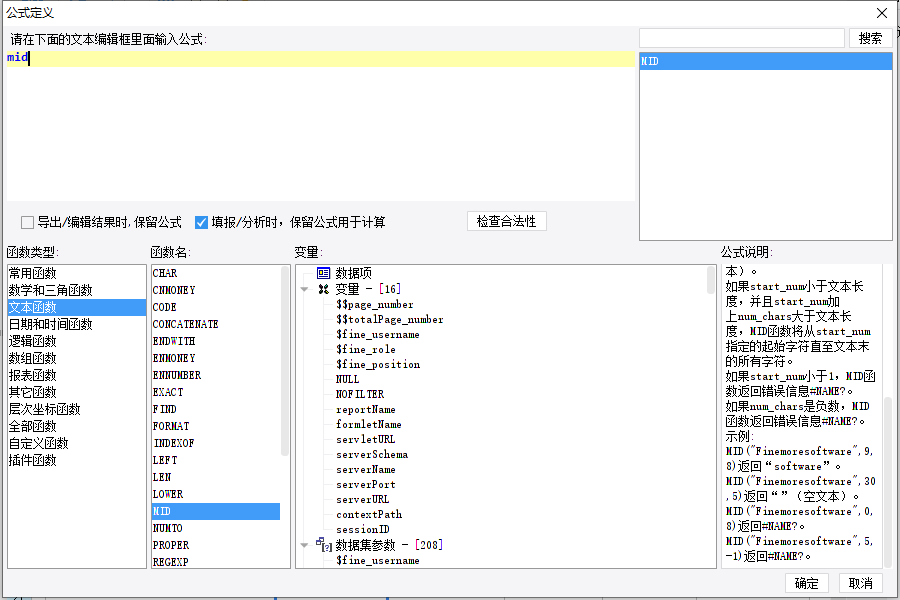Select 逻辑函数 category
The width and height of the screenshot is (900, 600).
(x=76, y=341)
